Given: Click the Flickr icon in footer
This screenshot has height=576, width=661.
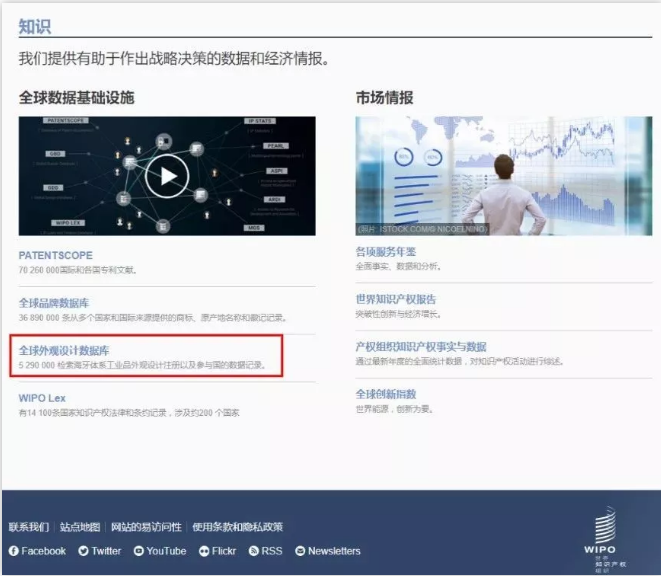Looking at the screenshot, I should [204, 551].
